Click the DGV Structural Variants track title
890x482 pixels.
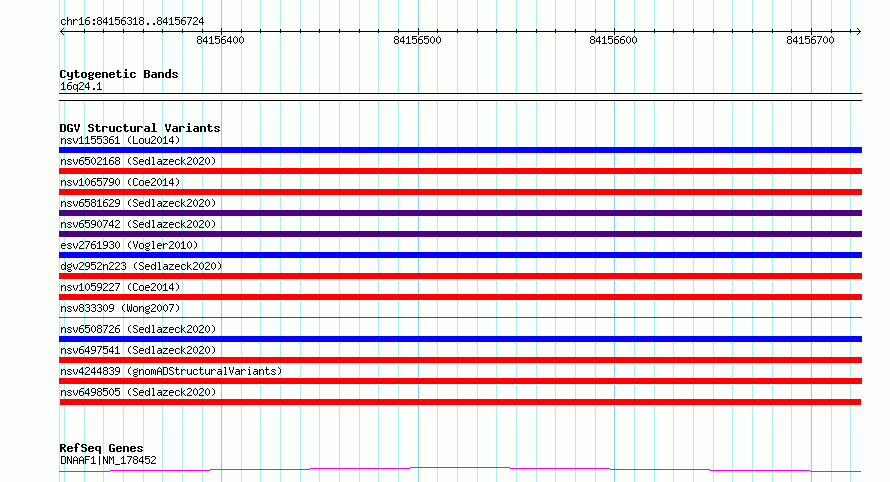(140, 128)
